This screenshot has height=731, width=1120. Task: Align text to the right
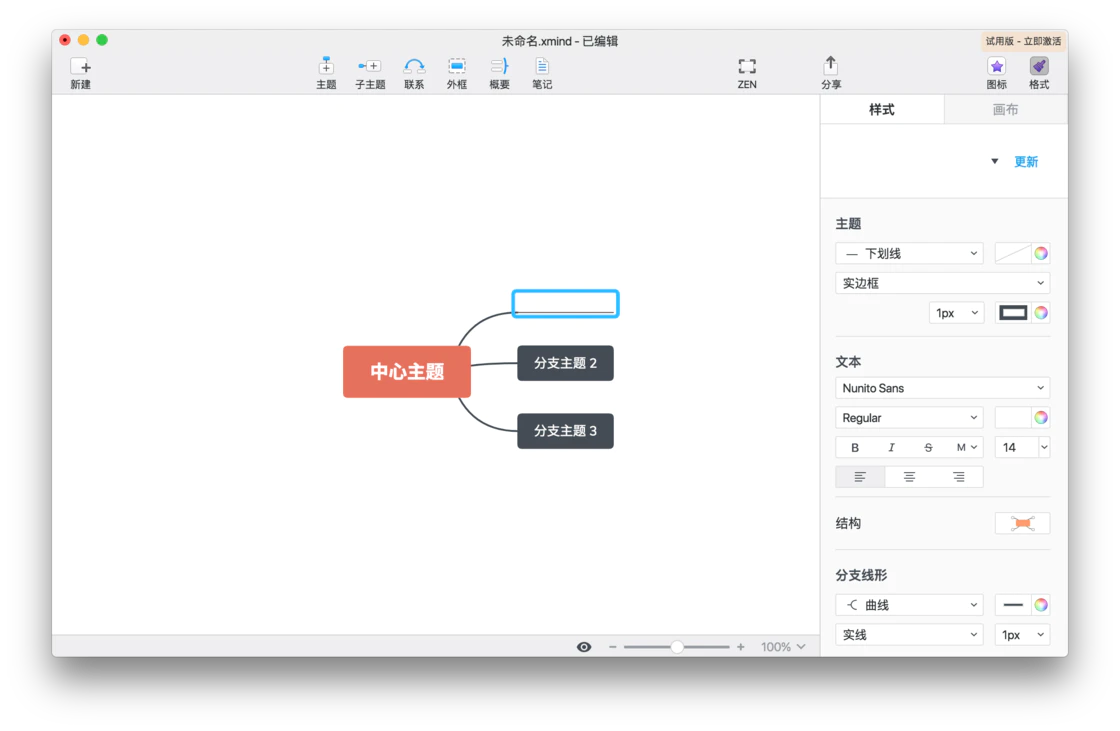tap(959, 477)
